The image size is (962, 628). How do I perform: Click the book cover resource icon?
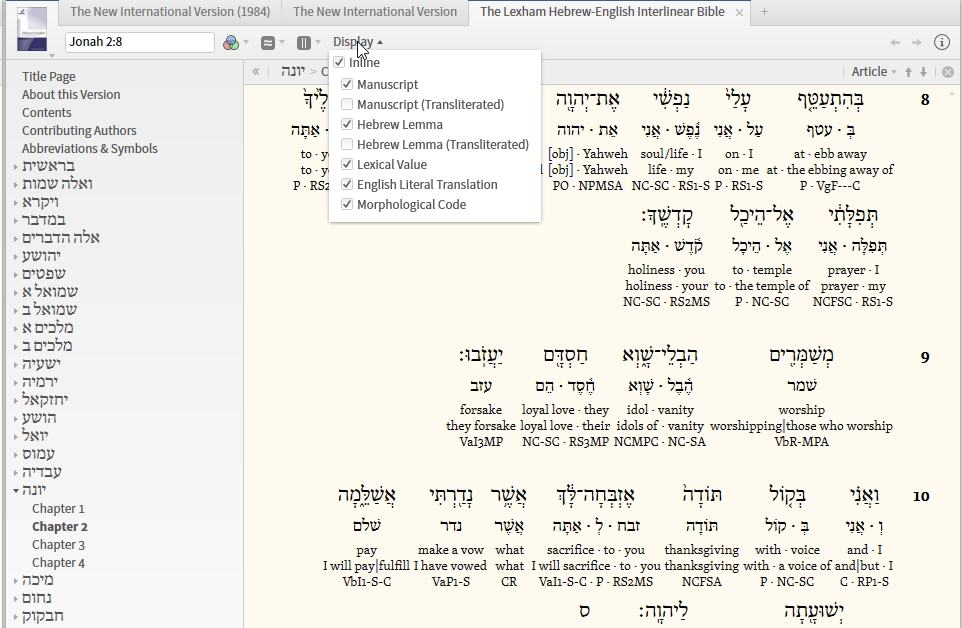31,29
